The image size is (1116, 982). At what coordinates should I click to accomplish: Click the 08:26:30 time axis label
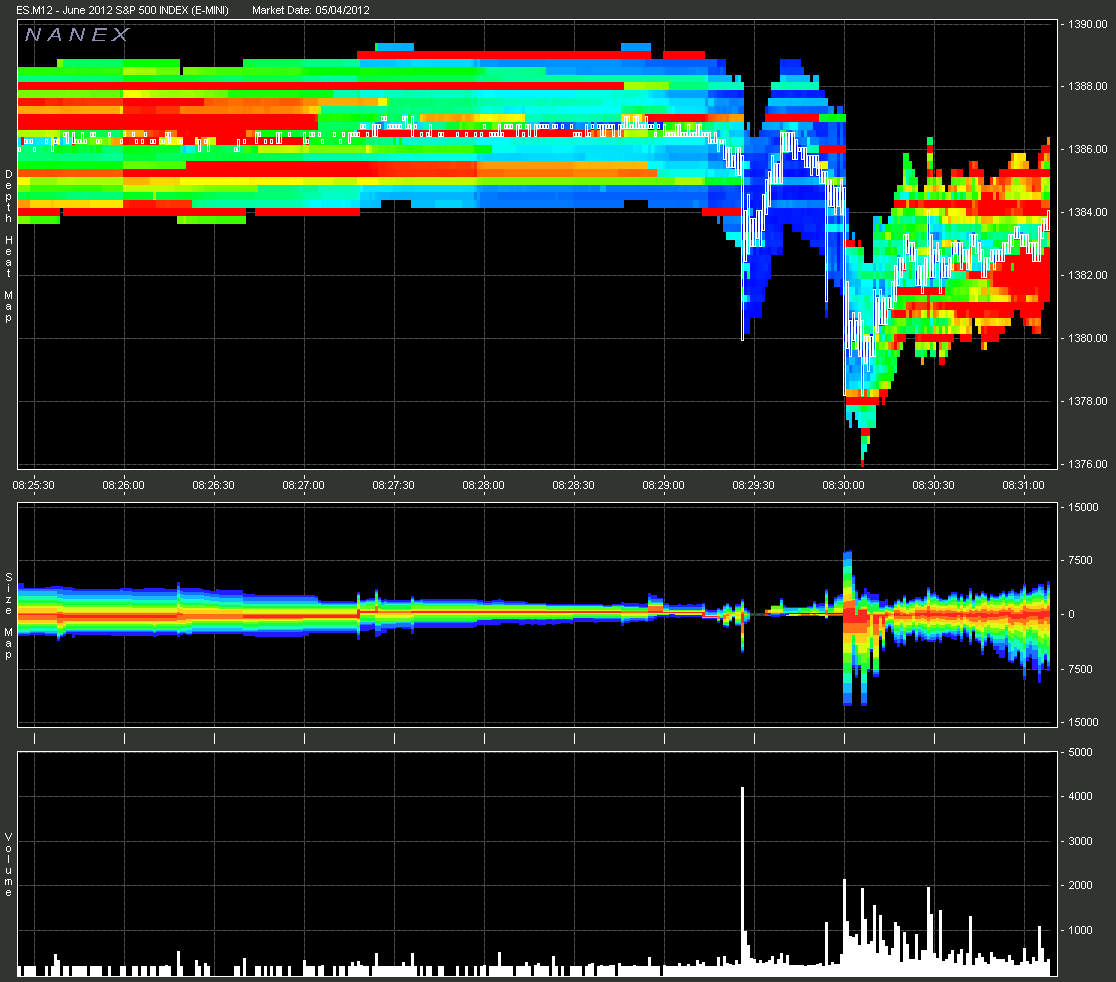point(214,485)
